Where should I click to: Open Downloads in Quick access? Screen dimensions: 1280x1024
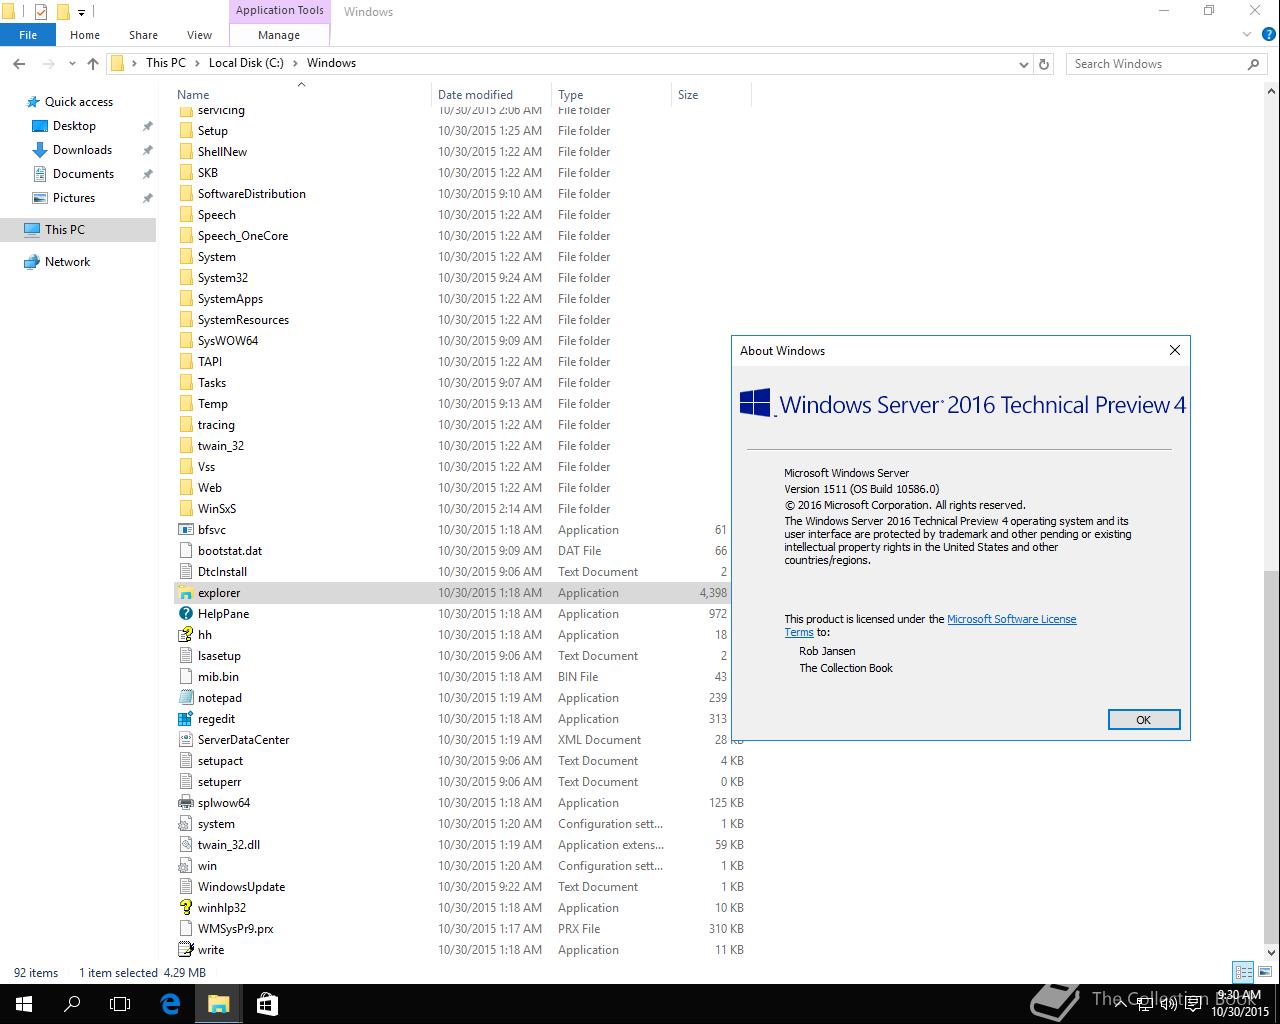(x=82, y=150)
